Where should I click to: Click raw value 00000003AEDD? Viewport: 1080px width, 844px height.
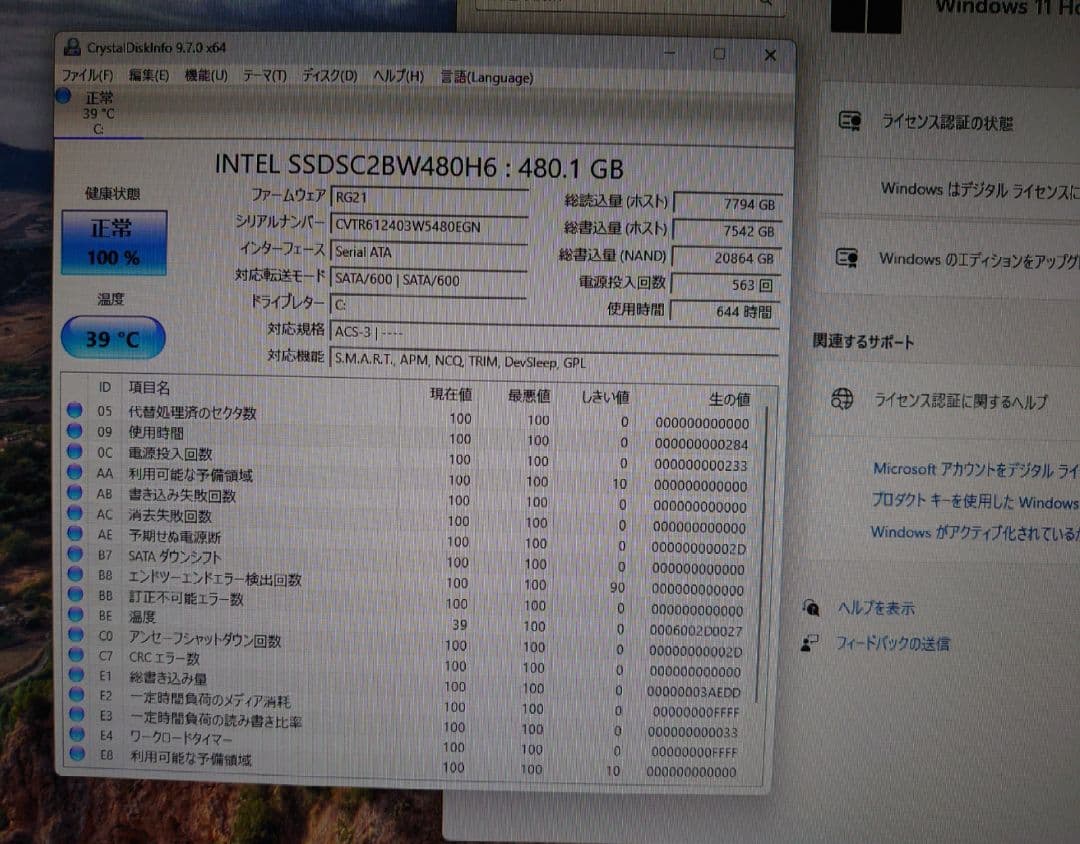coord(694,692)
